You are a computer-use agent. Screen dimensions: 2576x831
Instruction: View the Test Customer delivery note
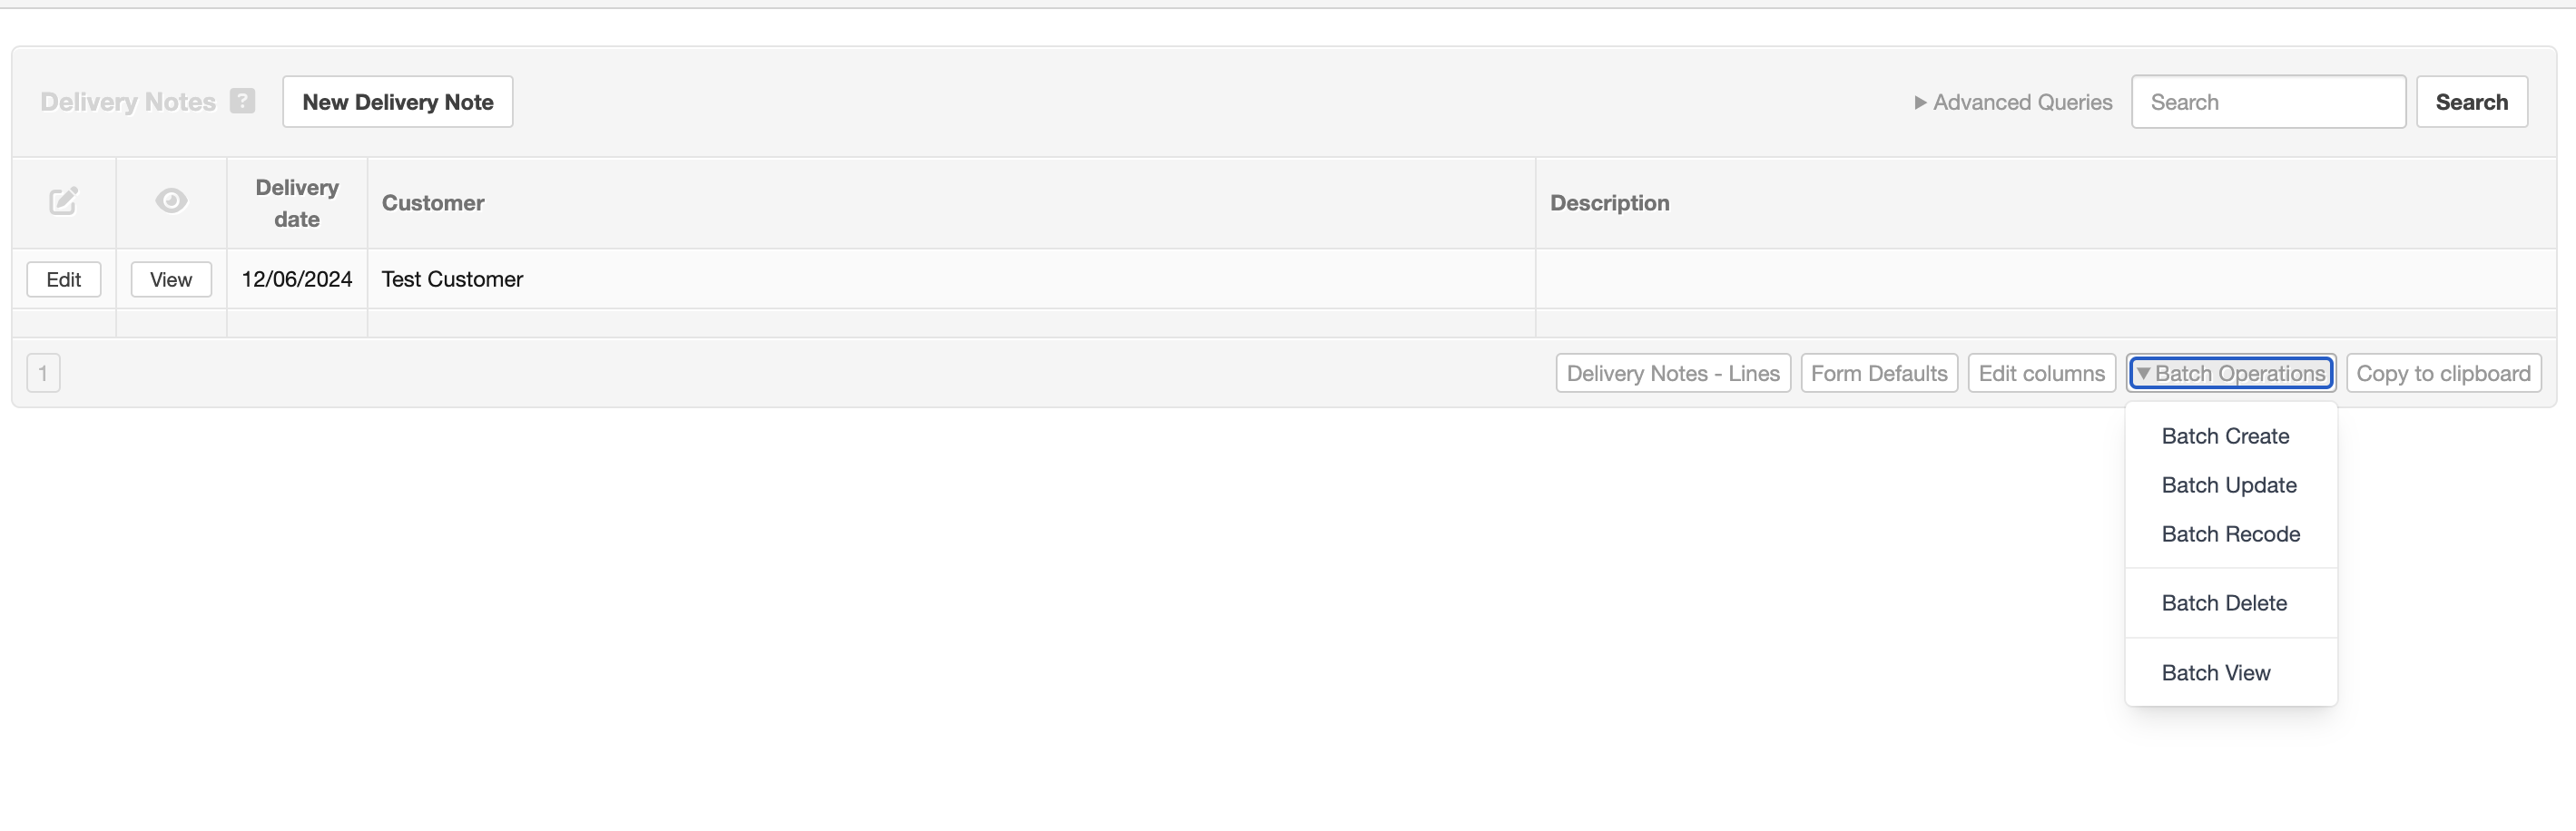(x=171, y=279)
